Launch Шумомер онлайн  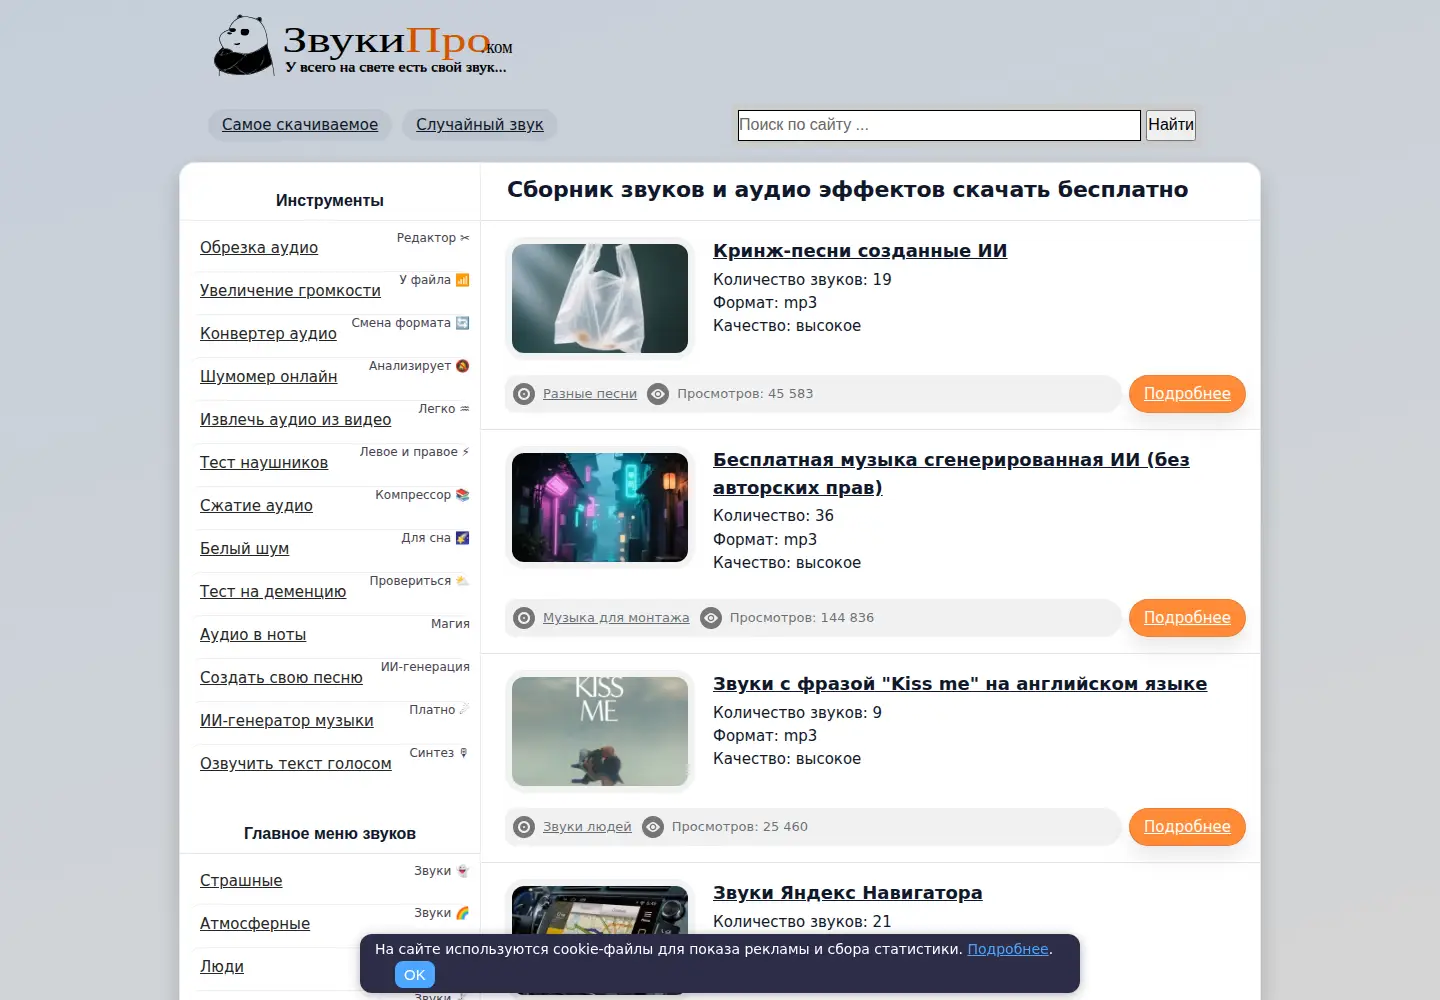tap(268, 377)
